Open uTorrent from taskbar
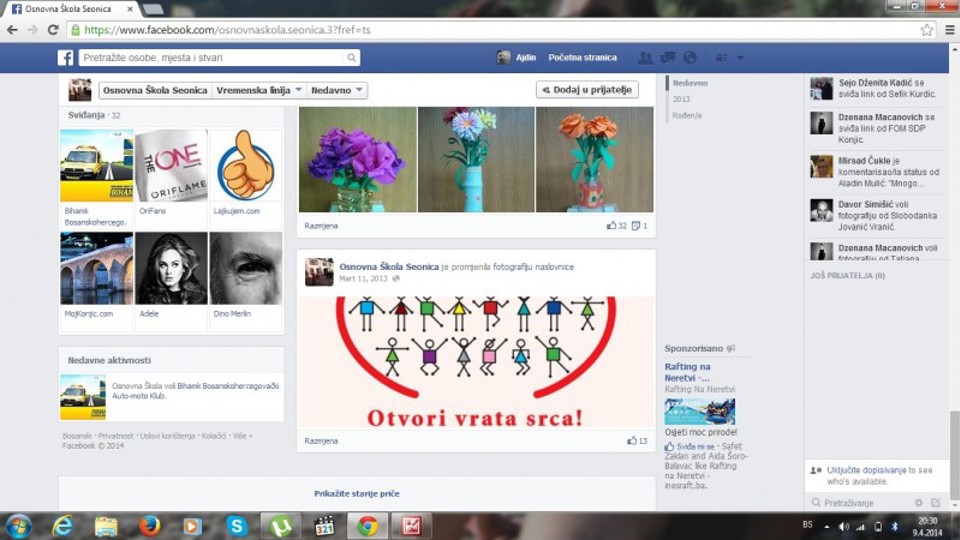Viewport: 960px width, 540px height. pyautogui.click(x=281, y=526)
